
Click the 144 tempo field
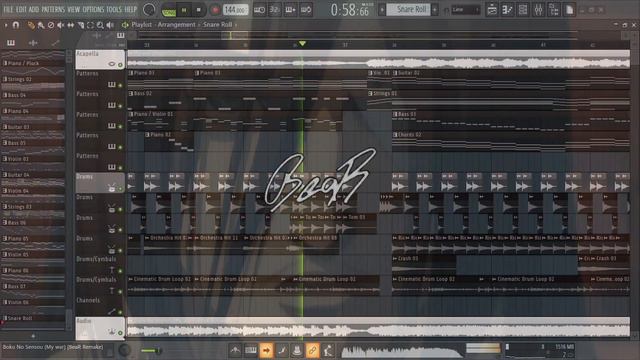[x=235, y=10]
